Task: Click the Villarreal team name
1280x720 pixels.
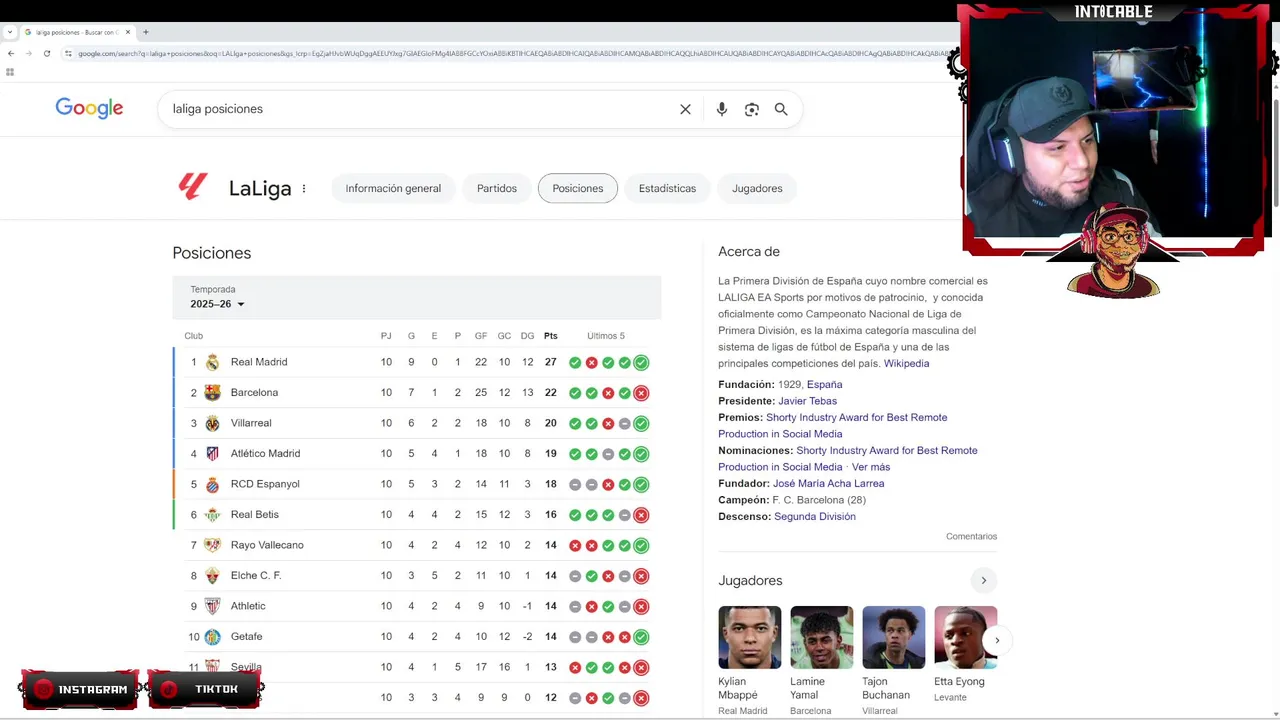Action: pyautogui.click(x=251, y=423)
